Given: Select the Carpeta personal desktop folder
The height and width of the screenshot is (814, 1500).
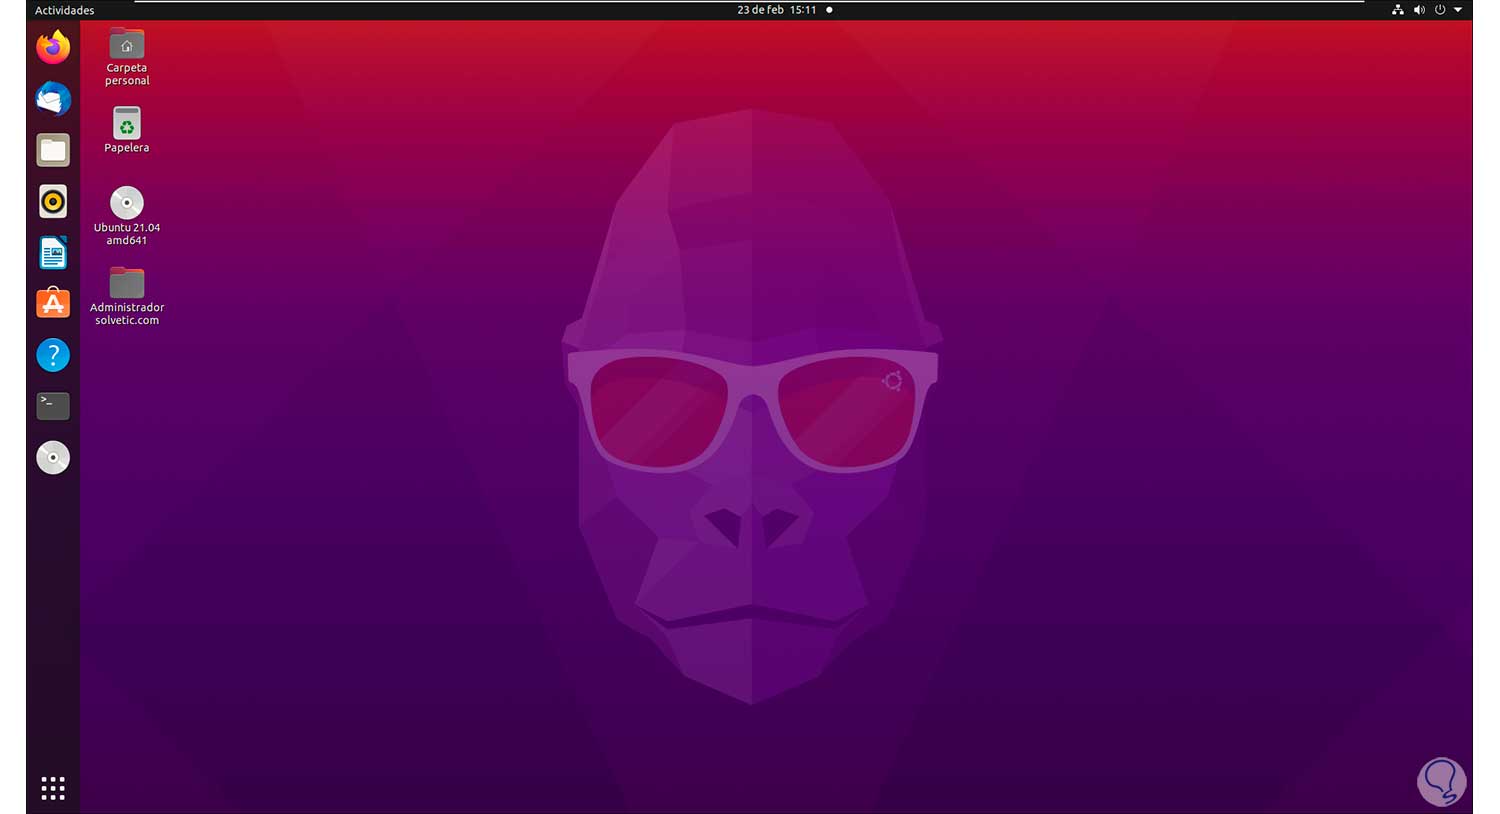Looking at the screenshot, I should pos(127,57).
